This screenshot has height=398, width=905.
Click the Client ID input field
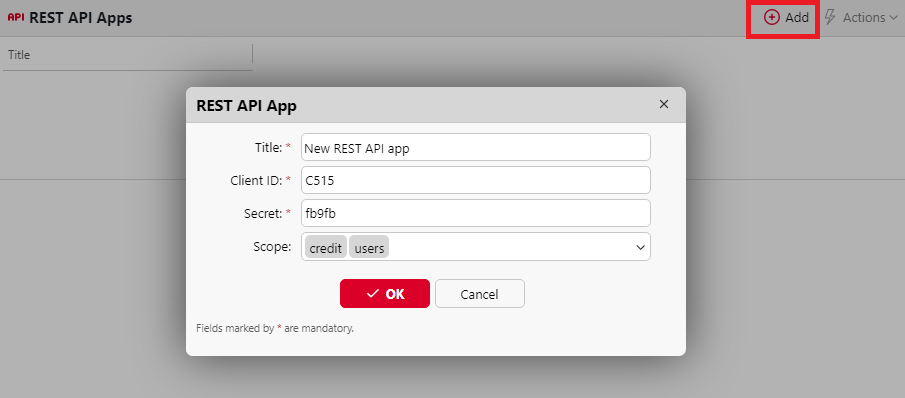pyautogui.click(x=476, y=180)
